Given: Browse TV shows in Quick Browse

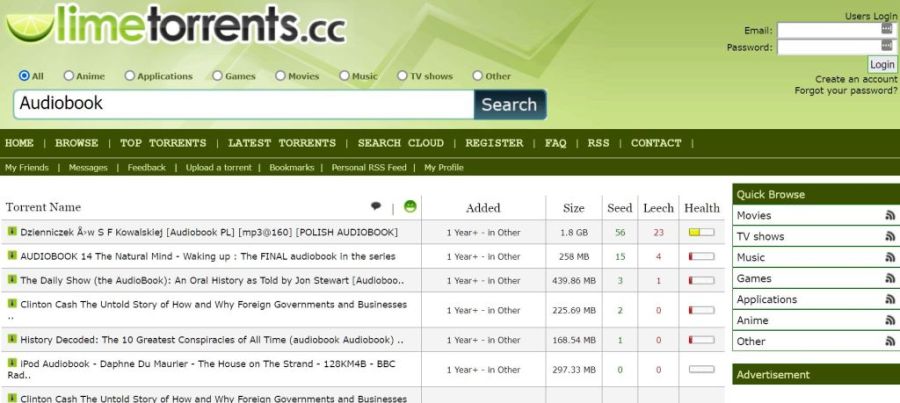Looking at the screenshot, I should click(x=761, y=237).
